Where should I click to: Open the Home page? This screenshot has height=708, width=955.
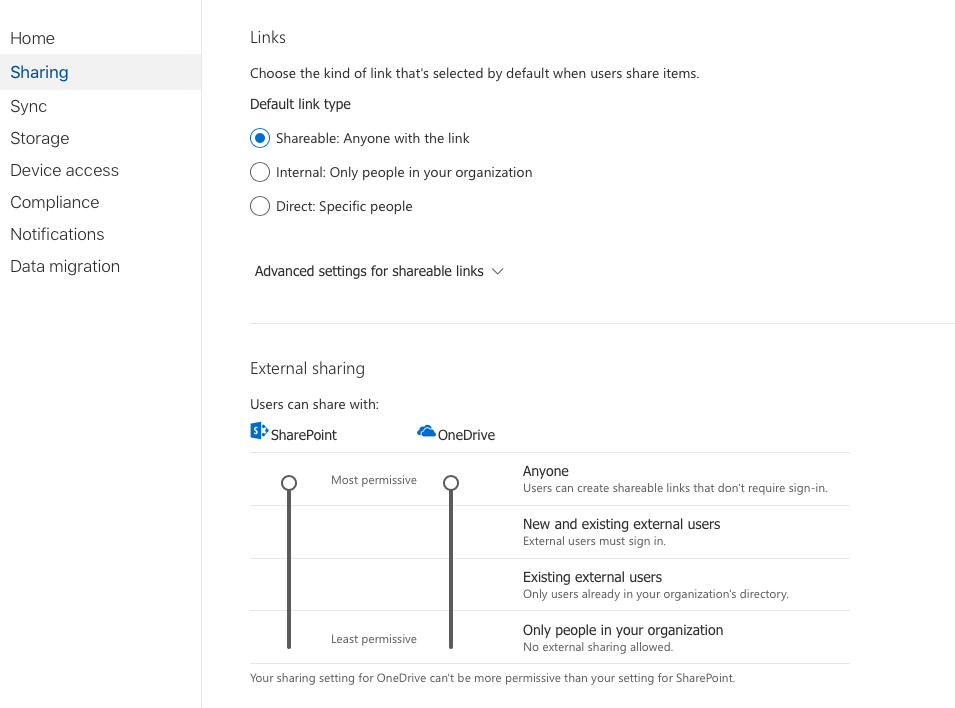32,38
